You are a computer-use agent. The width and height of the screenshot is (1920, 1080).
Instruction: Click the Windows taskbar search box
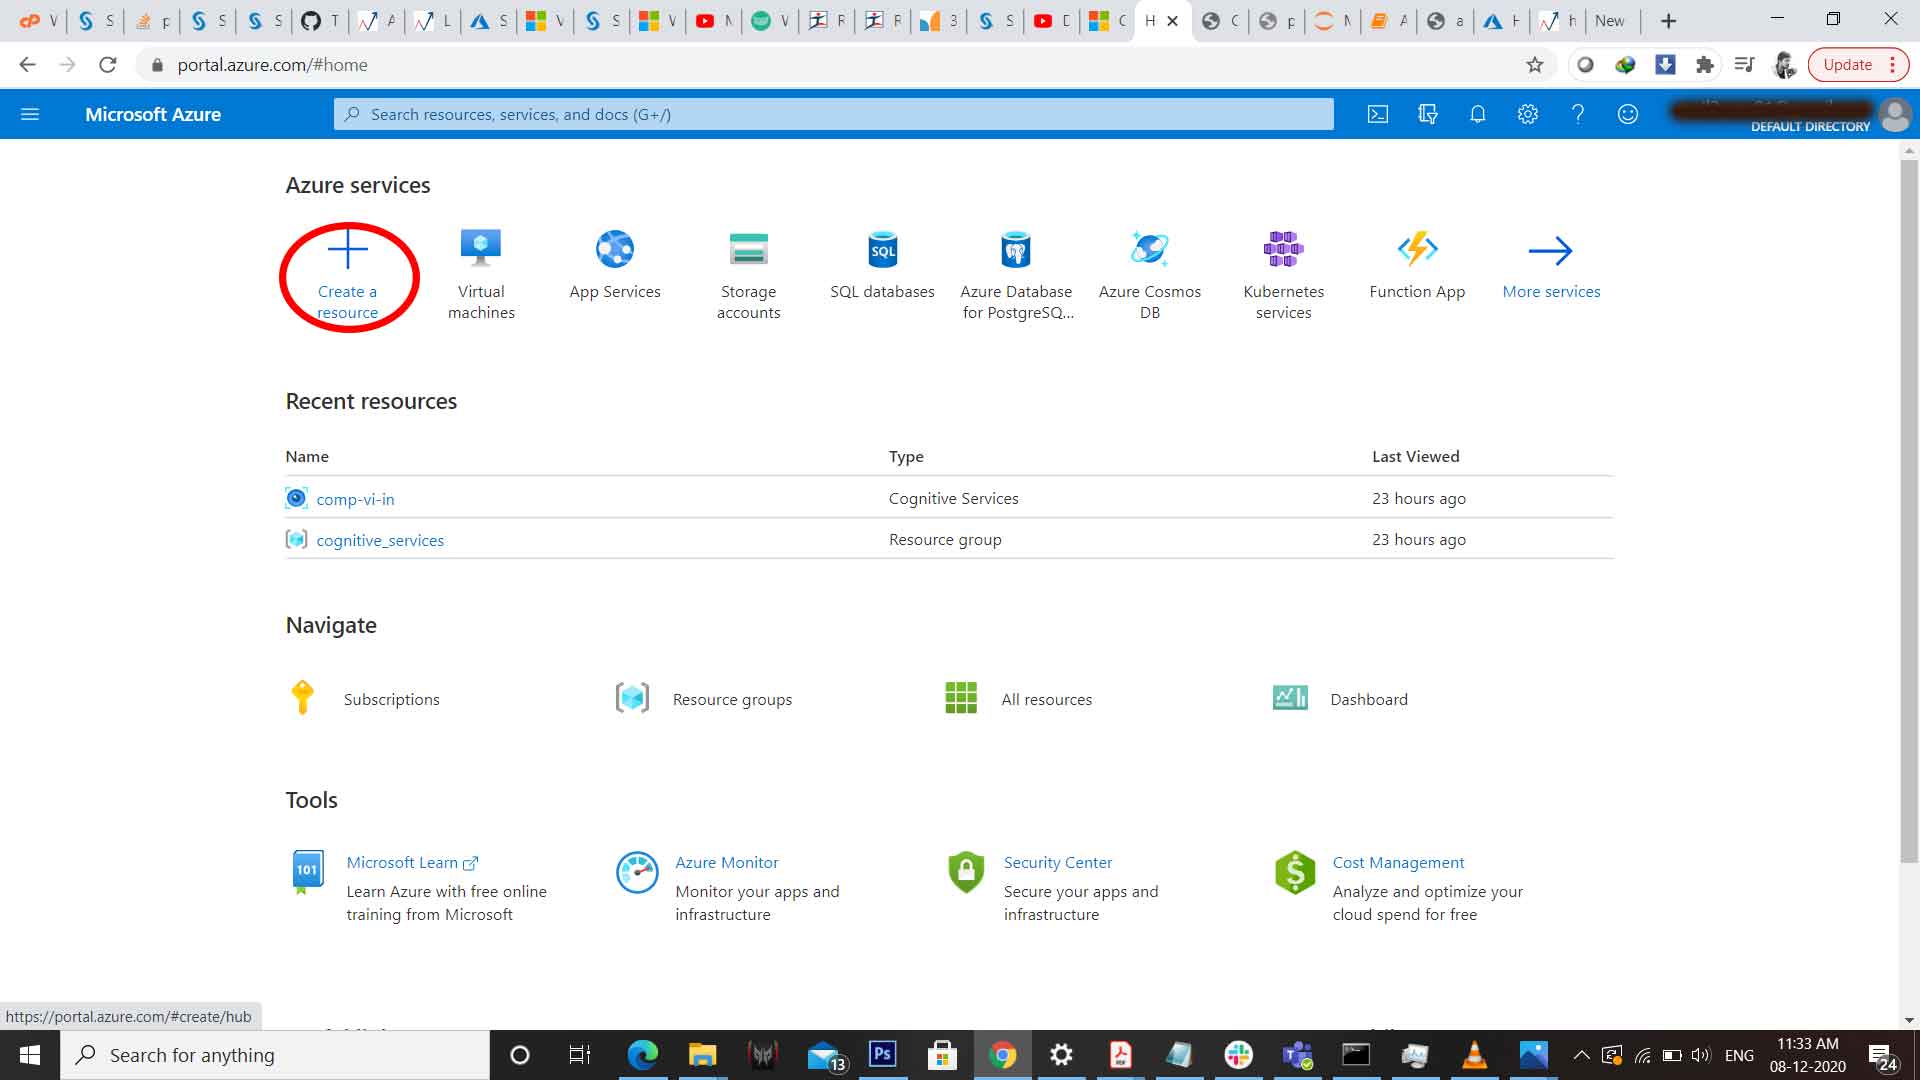275,1055
